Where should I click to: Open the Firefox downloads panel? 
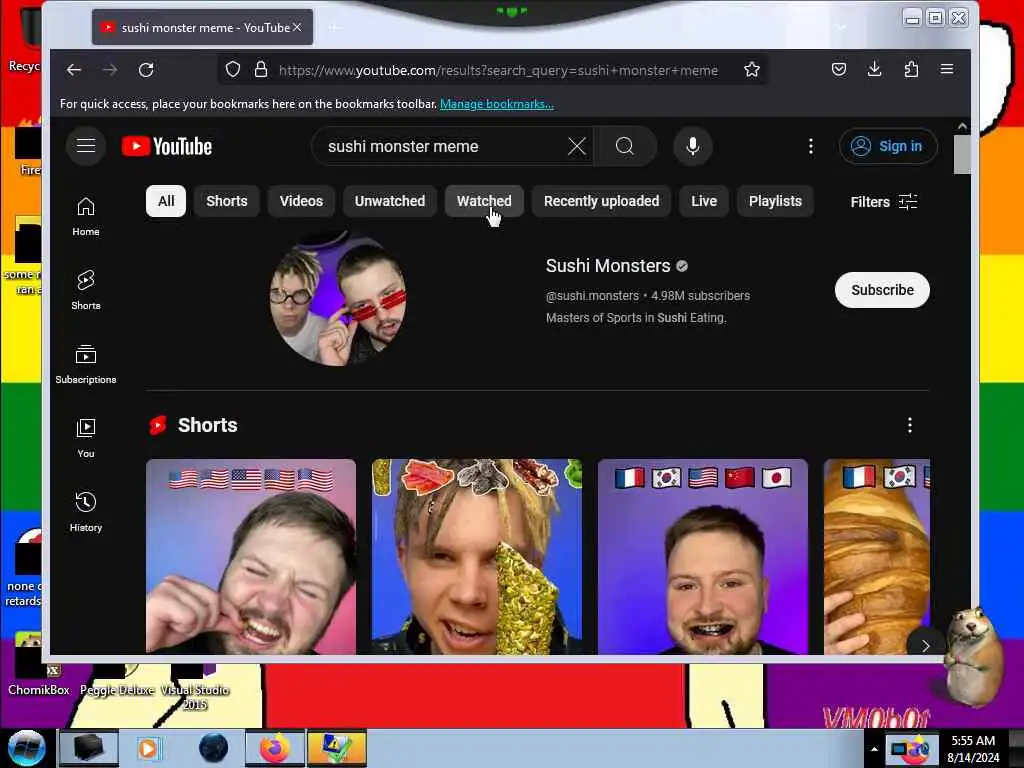(x=874, y=69)
